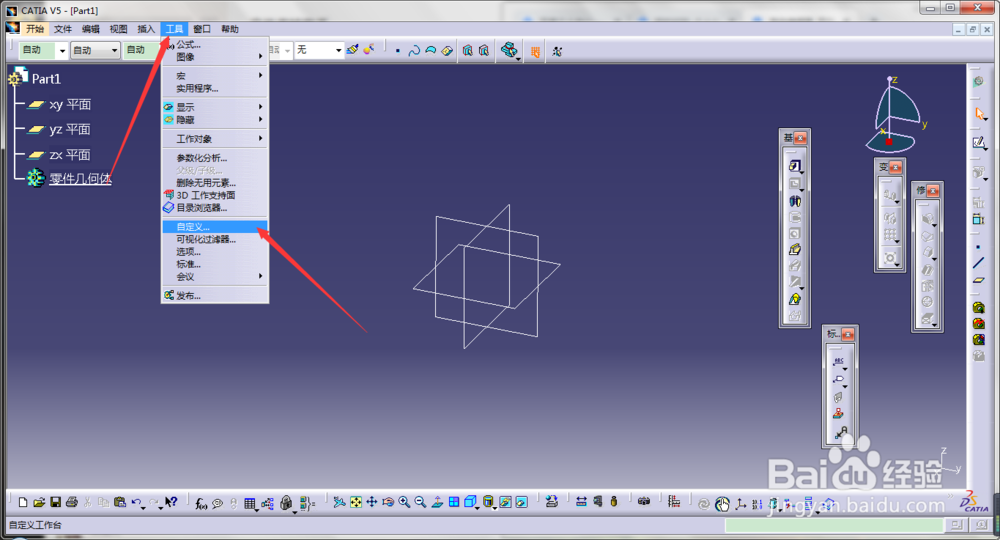Expand 宏 submenu
1000x540 pixels.
click(x=214, y=75)
